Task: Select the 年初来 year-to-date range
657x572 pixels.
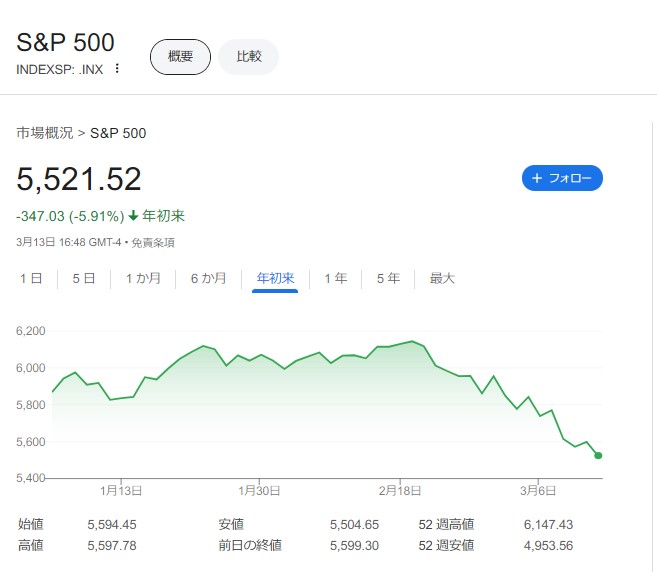Action: (x=276, y=278)
